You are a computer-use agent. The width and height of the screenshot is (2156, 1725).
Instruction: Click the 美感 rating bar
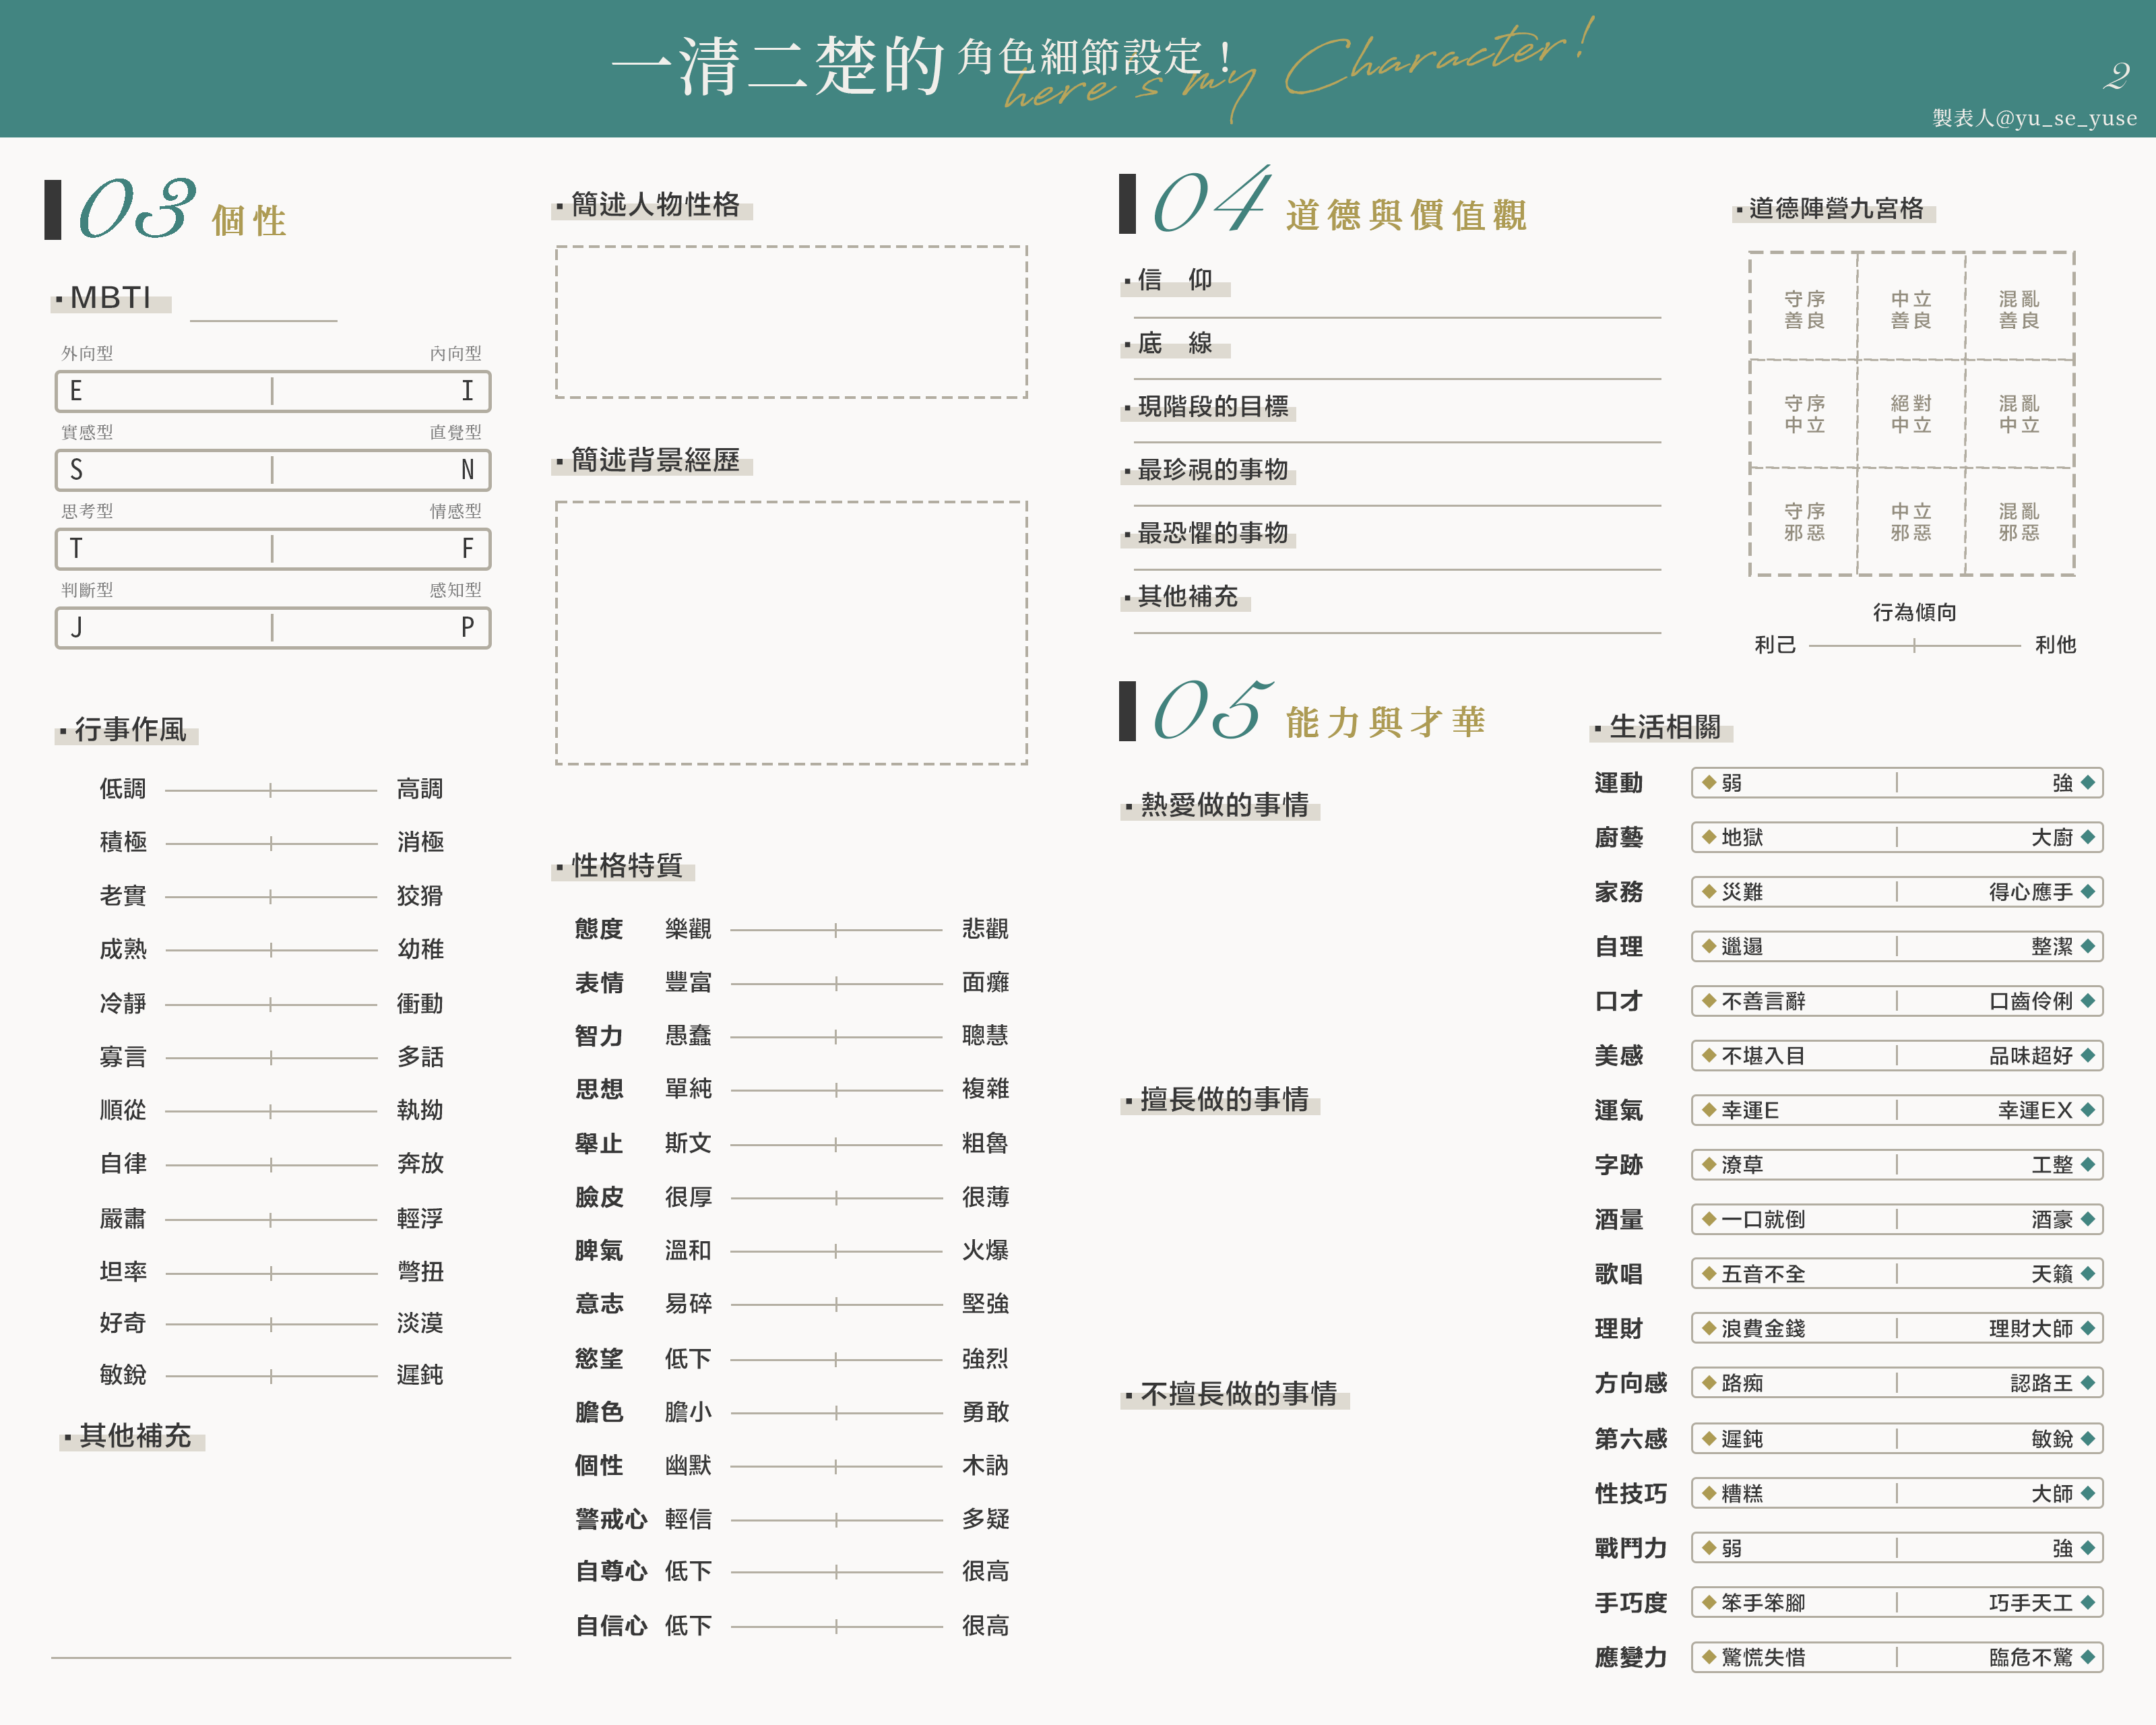coord(1897,1056)
